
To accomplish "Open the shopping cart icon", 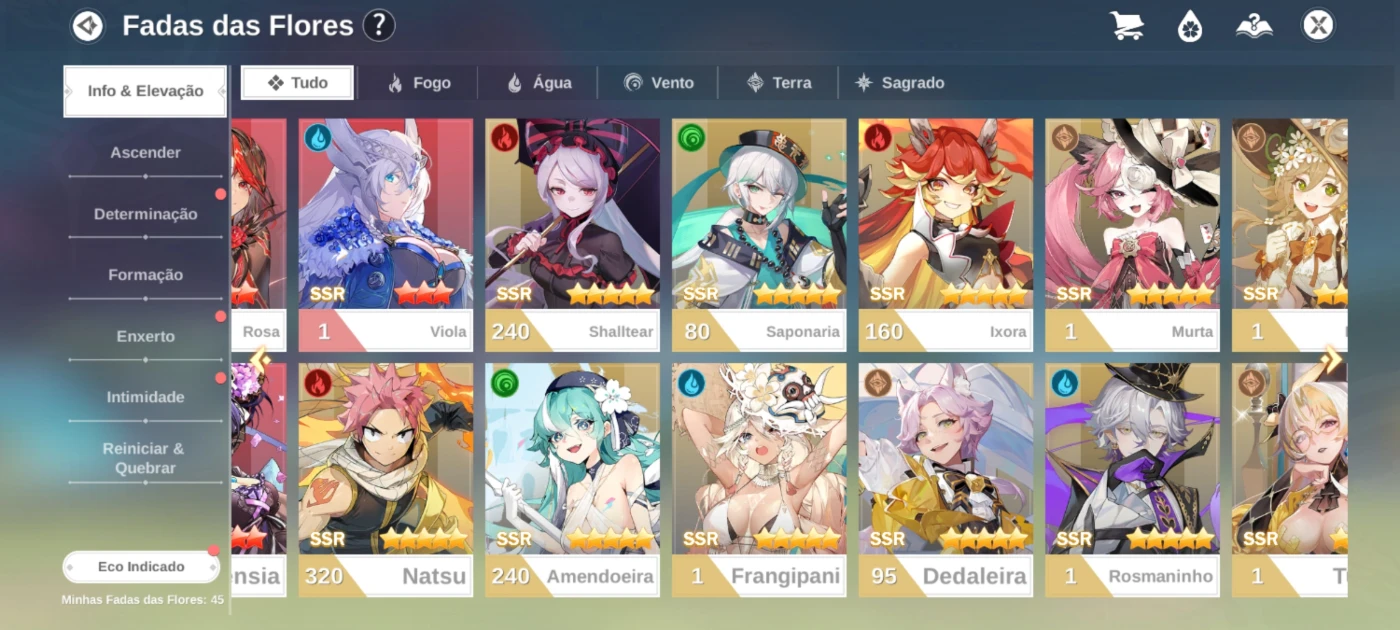I will point(1127,25).
